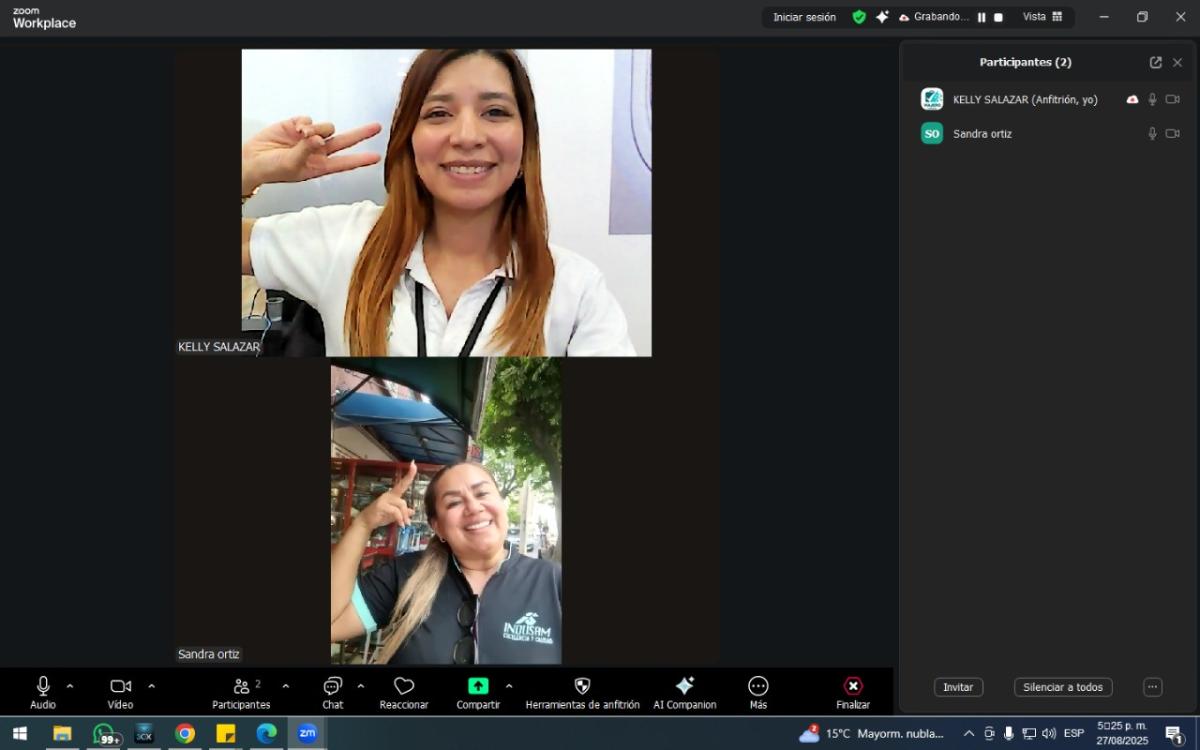Expand the Audio options chevron
The width and height of the screenshot is (1200, 750).
pos(70,686)
